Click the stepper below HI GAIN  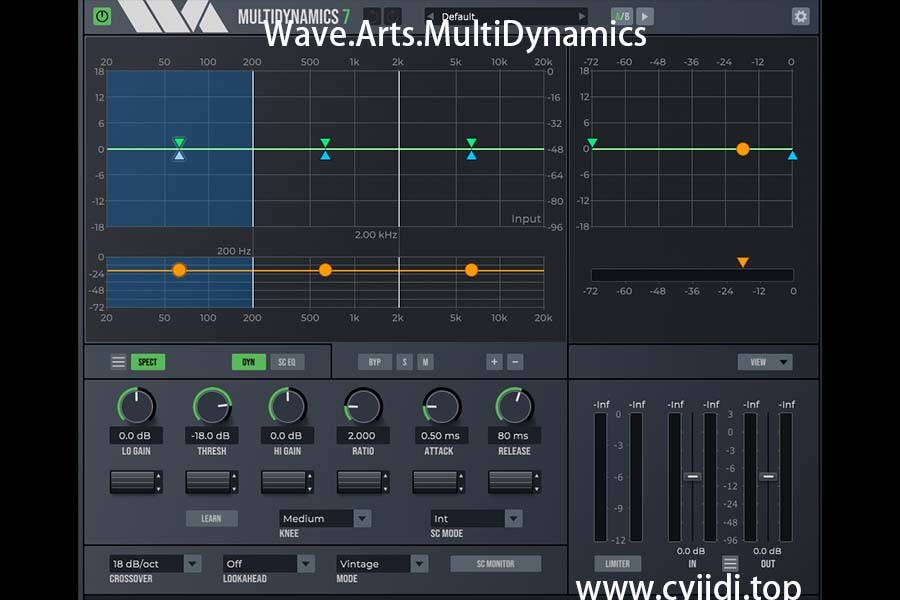(x=287, y=482)
